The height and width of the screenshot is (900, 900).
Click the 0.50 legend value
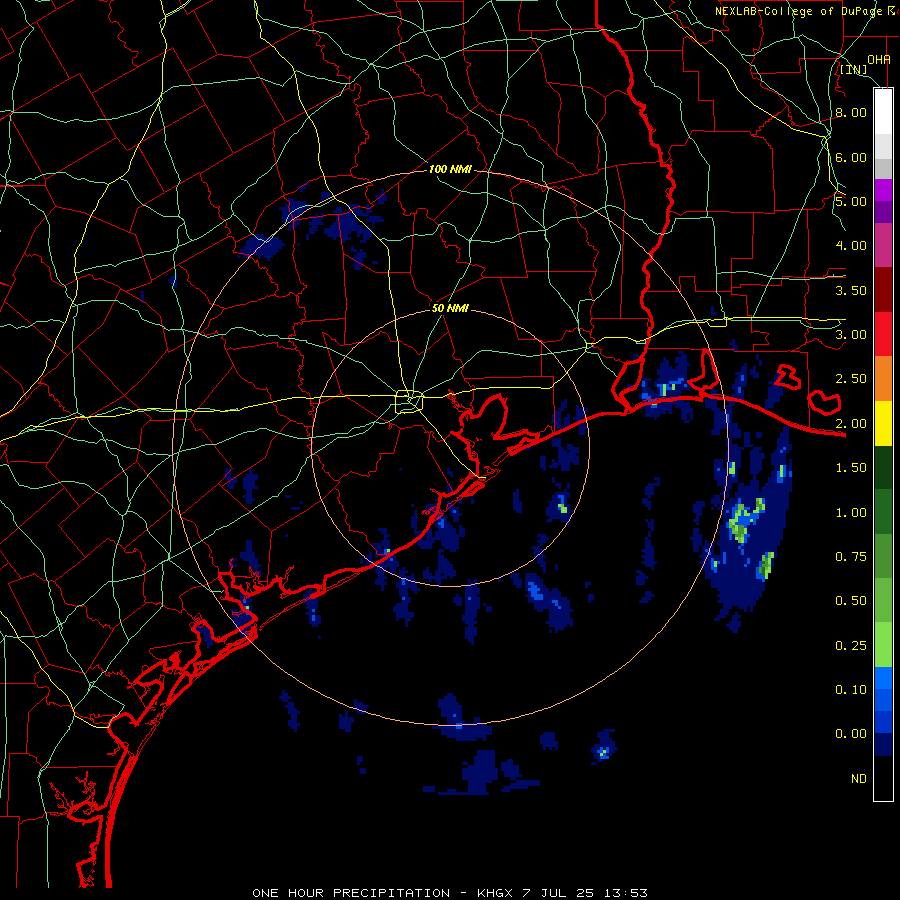851,601
